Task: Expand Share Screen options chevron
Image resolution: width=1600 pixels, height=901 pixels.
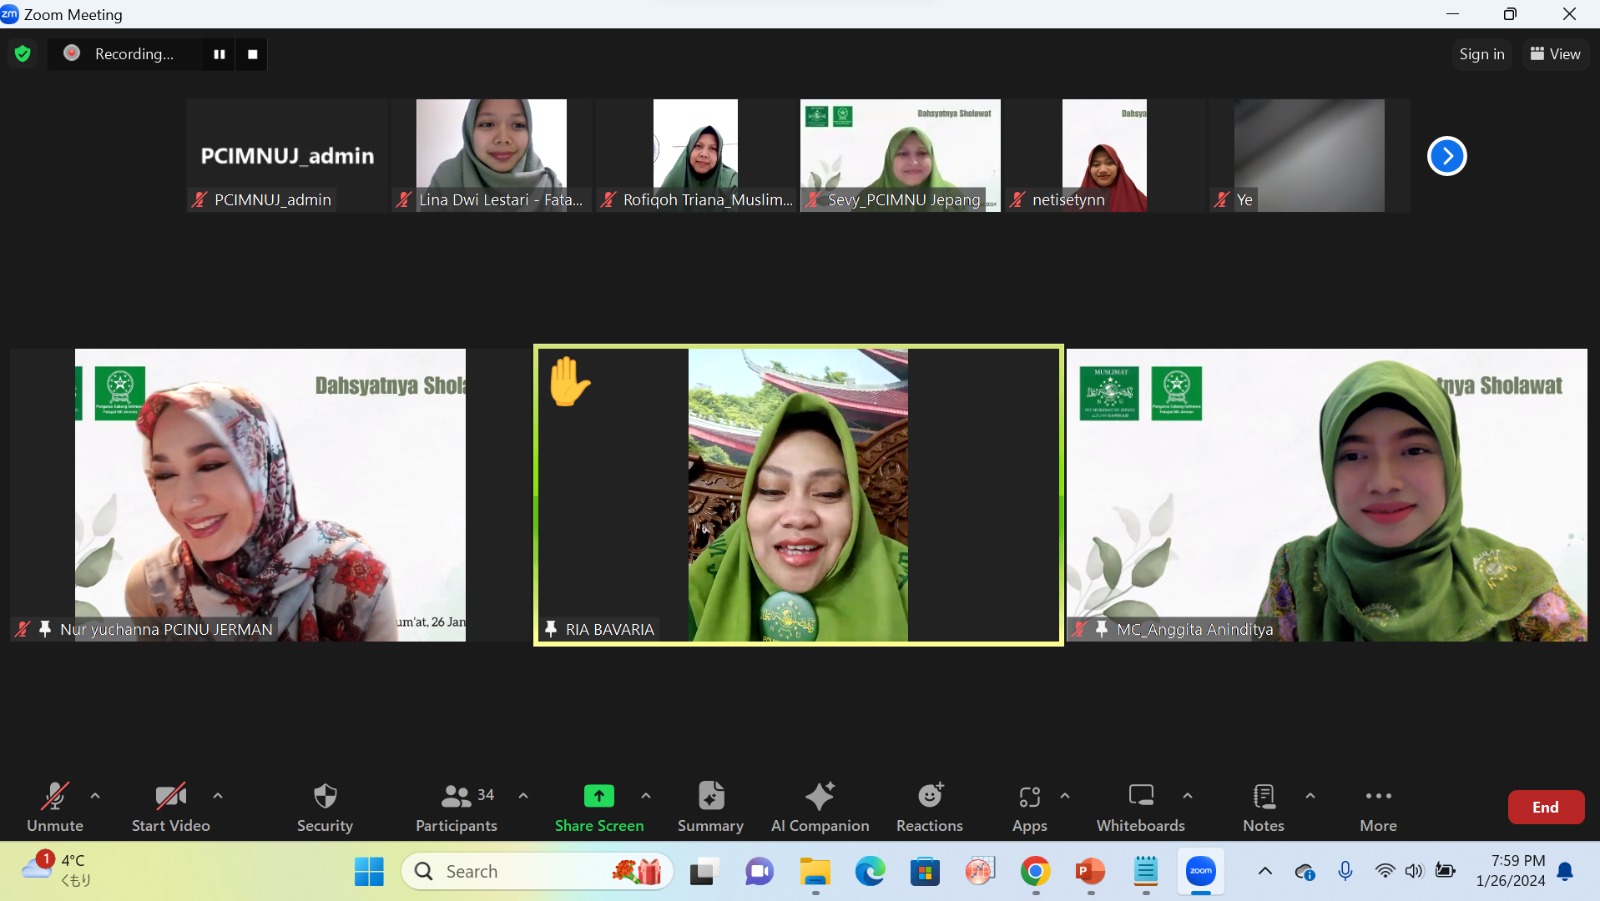Action: (x=645, y=798)
